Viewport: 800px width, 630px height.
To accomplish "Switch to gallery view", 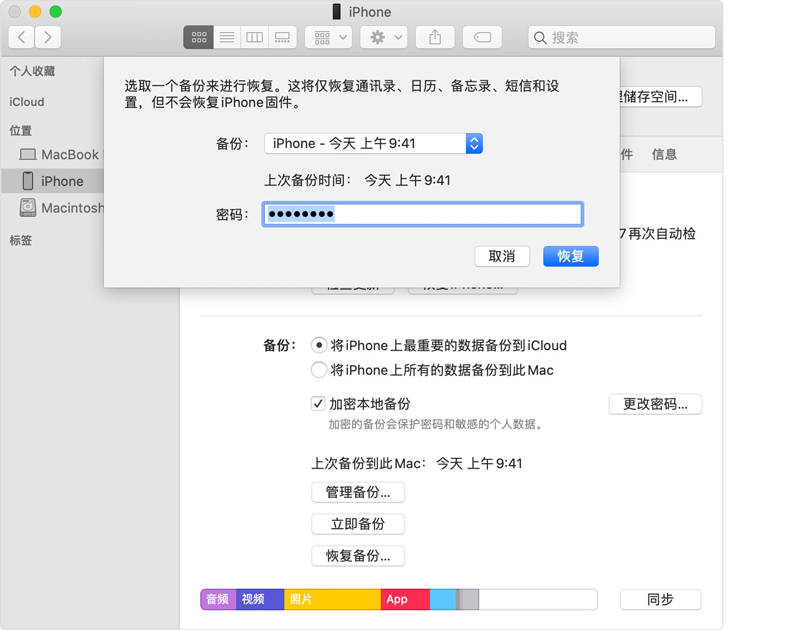I will pos(282,37).
